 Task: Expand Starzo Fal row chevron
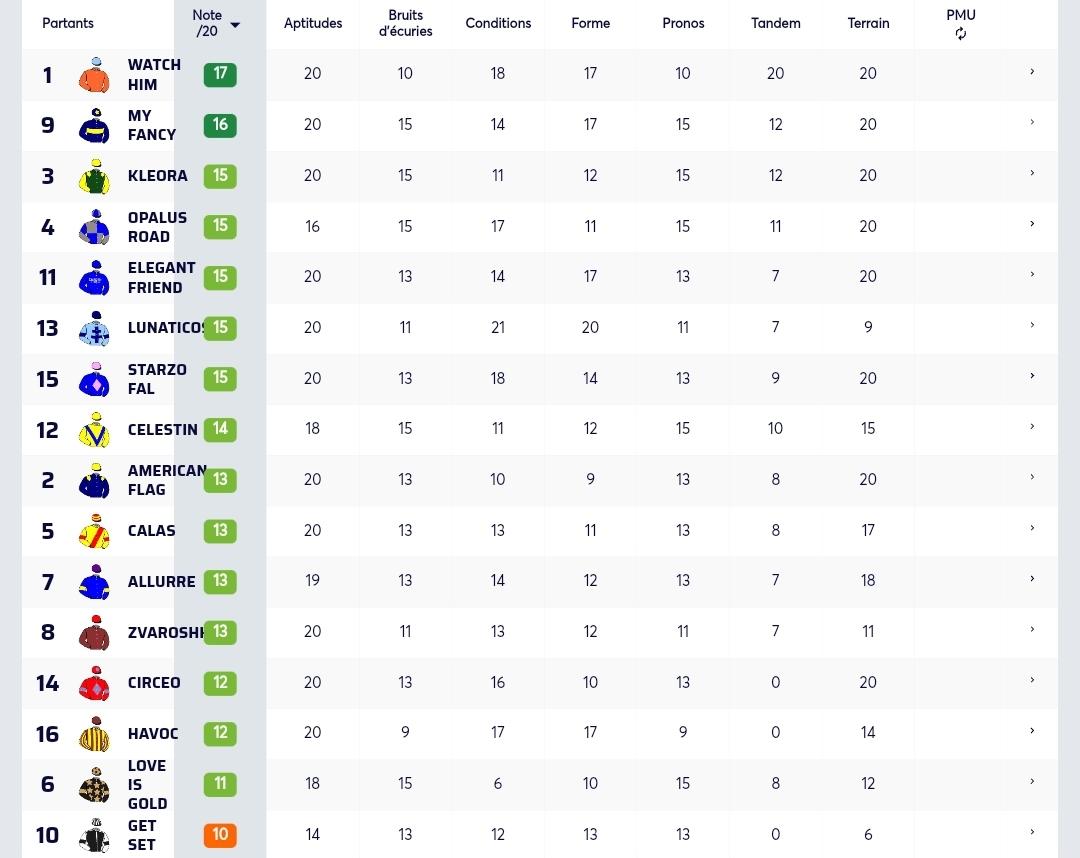(1032, 376)
